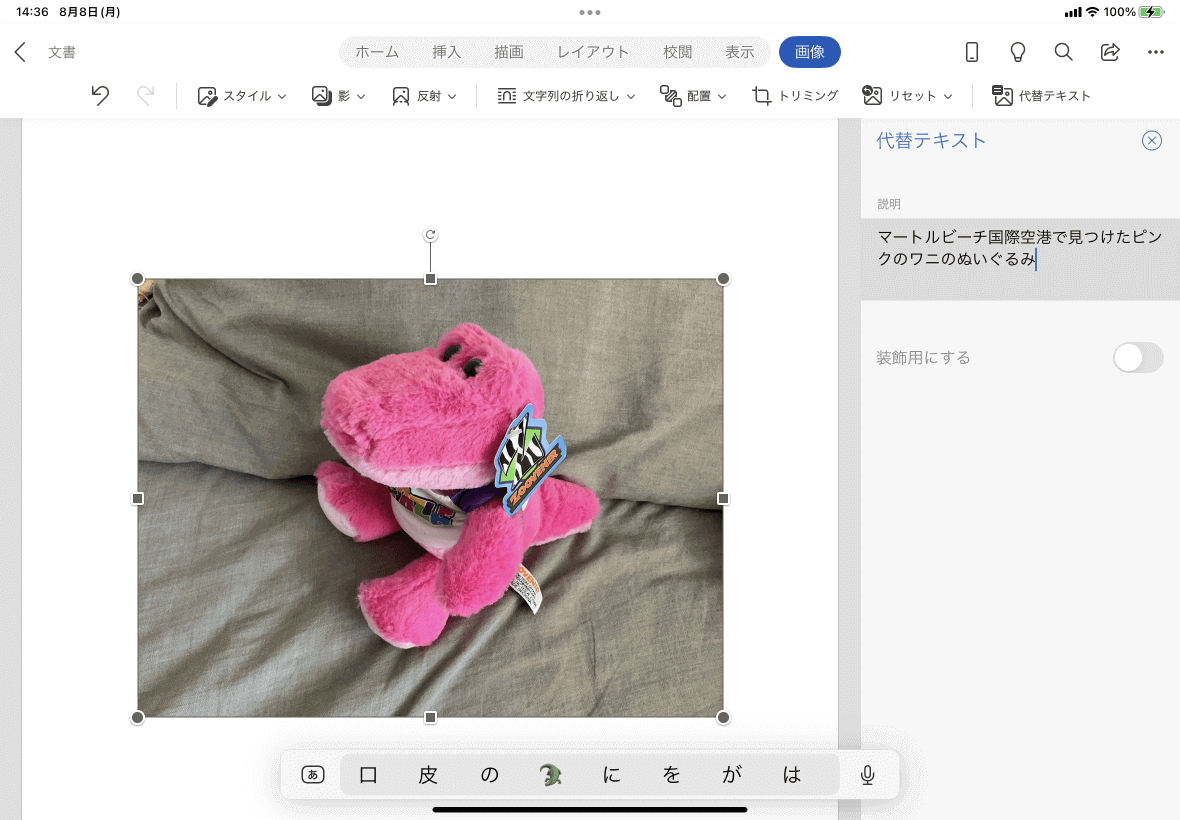Select the トリミング crop tool
Image resolution: width=1180 pixels, height=820 pixels.
pyautogui.click(x=795, y=96)
